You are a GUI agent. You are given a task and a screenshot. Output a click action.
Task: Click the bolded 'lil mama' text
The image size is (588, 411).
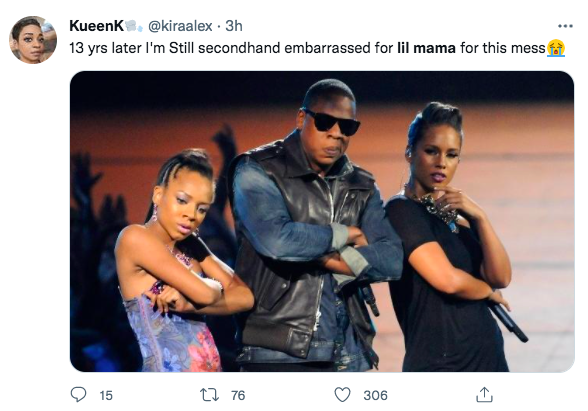click(426, 48)
